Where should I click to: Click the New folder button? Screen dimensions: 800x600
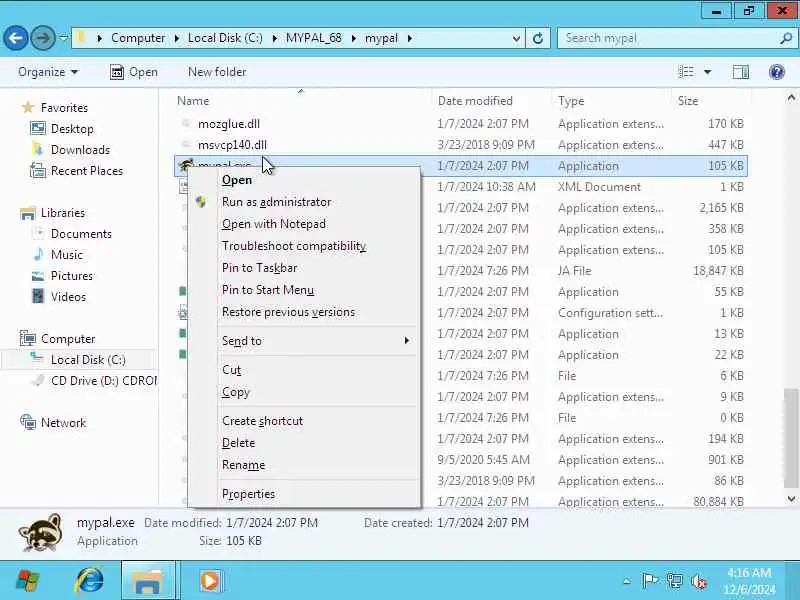(217, 72)
